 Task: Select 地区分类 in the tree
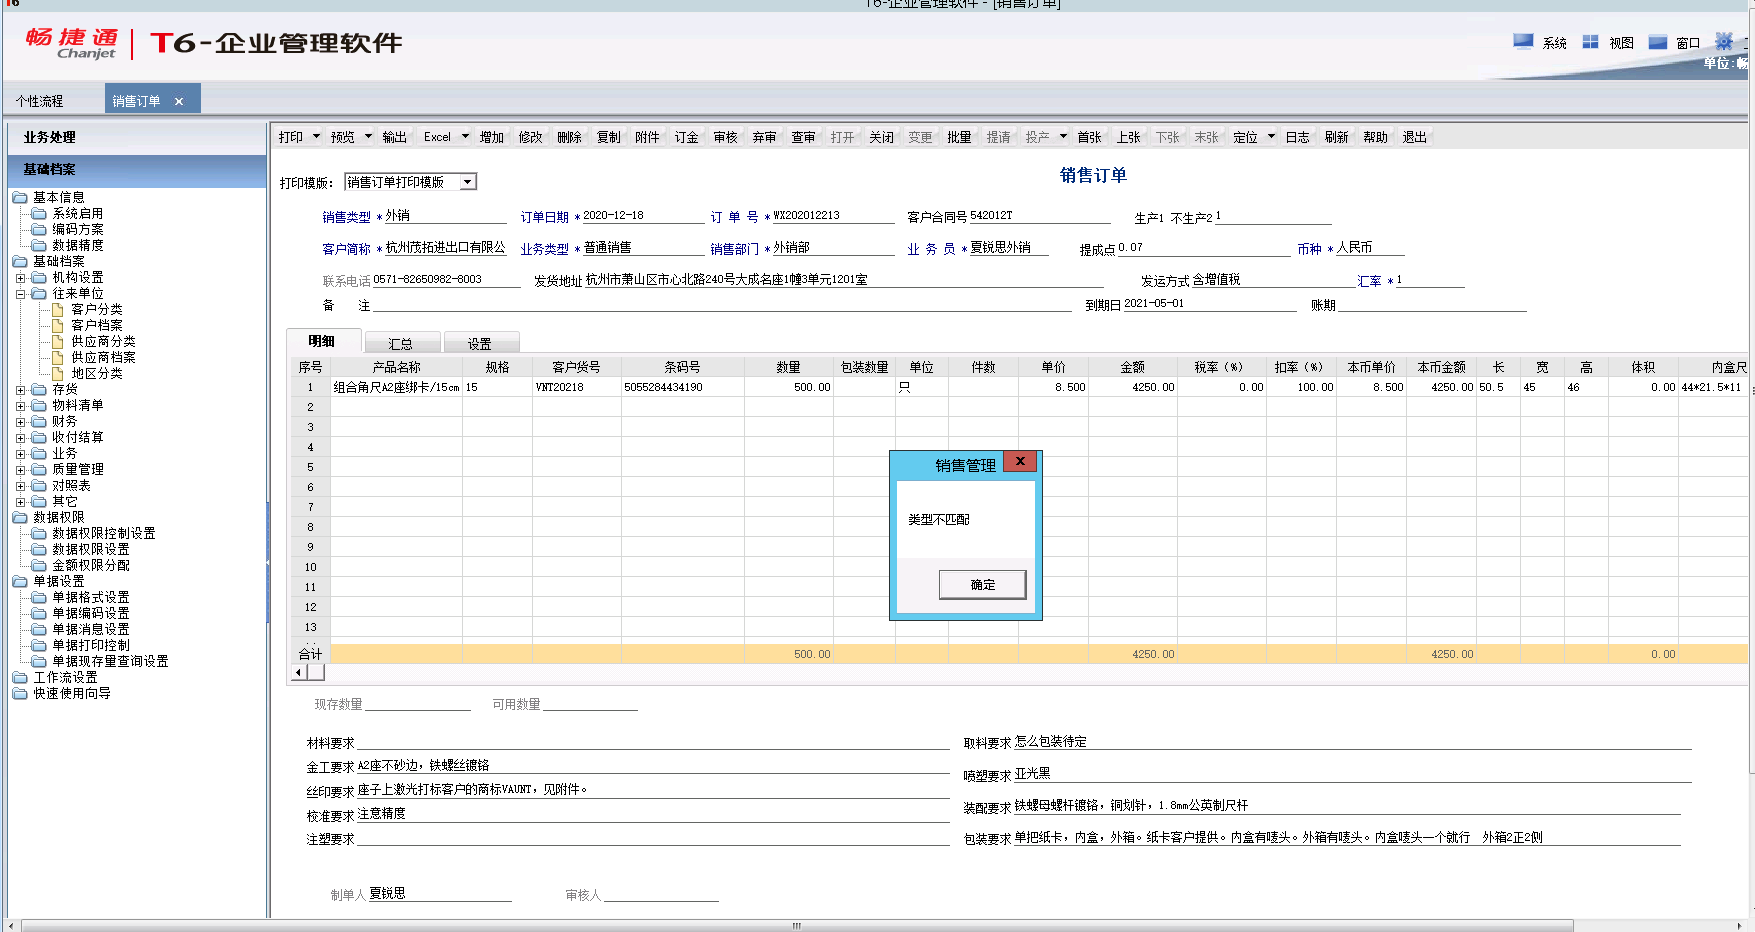coord(96,373)
